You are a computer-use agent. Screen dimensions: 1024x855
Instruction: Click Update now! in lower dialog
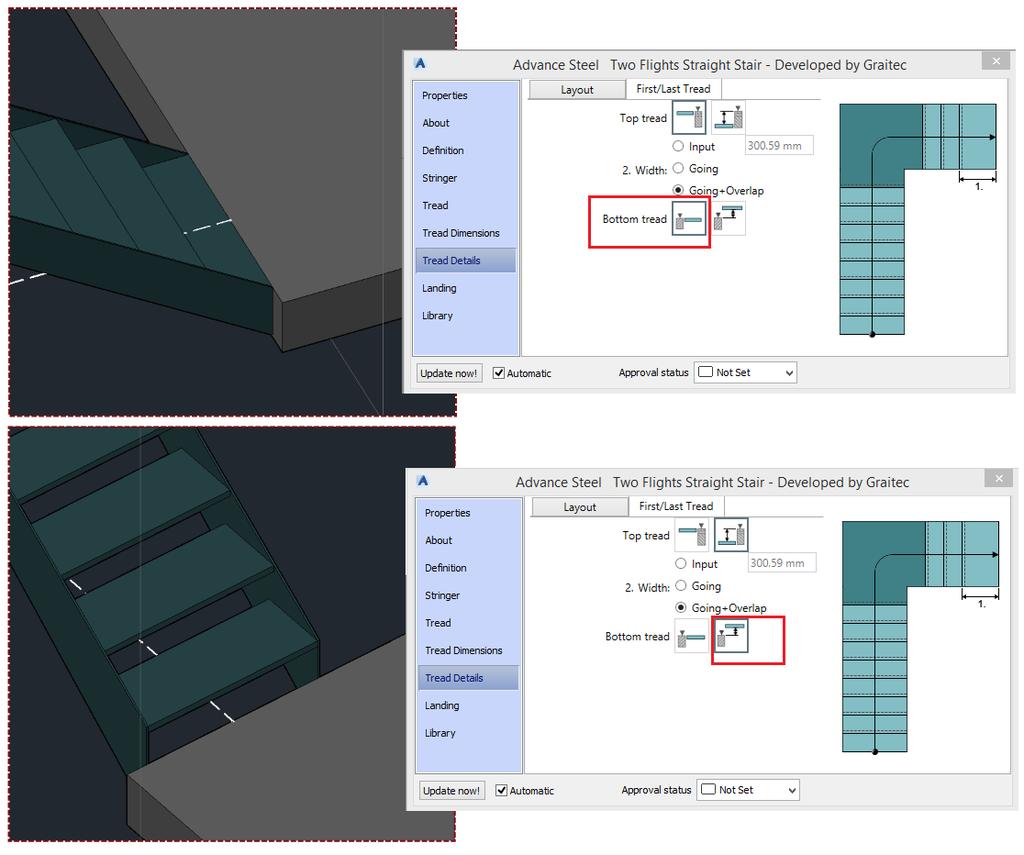click(x=451, y=790)
